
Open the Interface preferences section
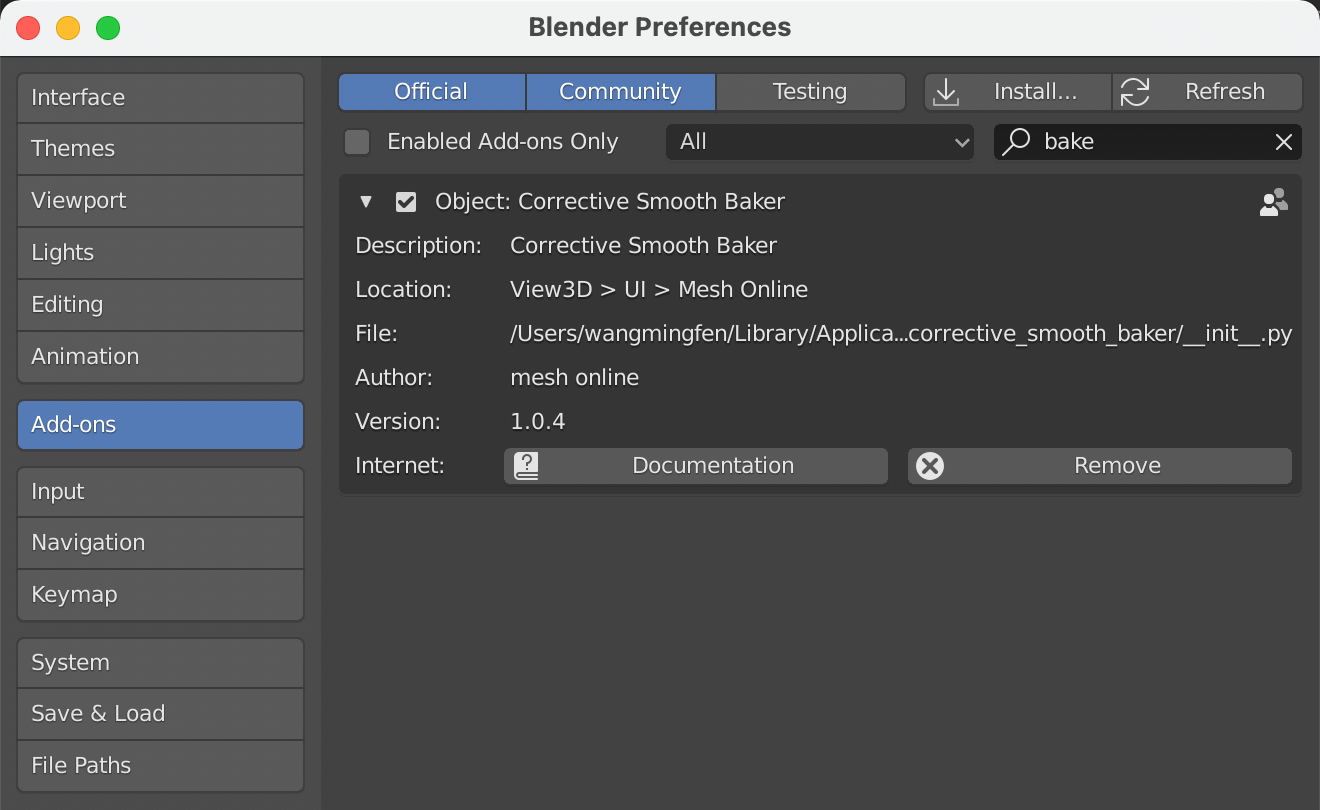(x=160, y=98)
